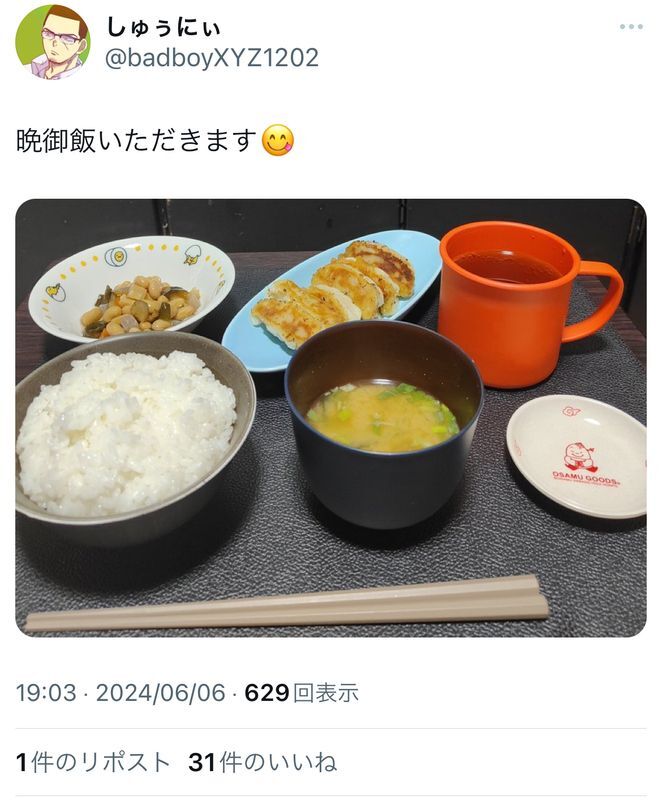View the 629 回表示 view count
Image resolution: width=662 pixels, height=800 pixels.
pyautogui.click(x=301, y=693)
